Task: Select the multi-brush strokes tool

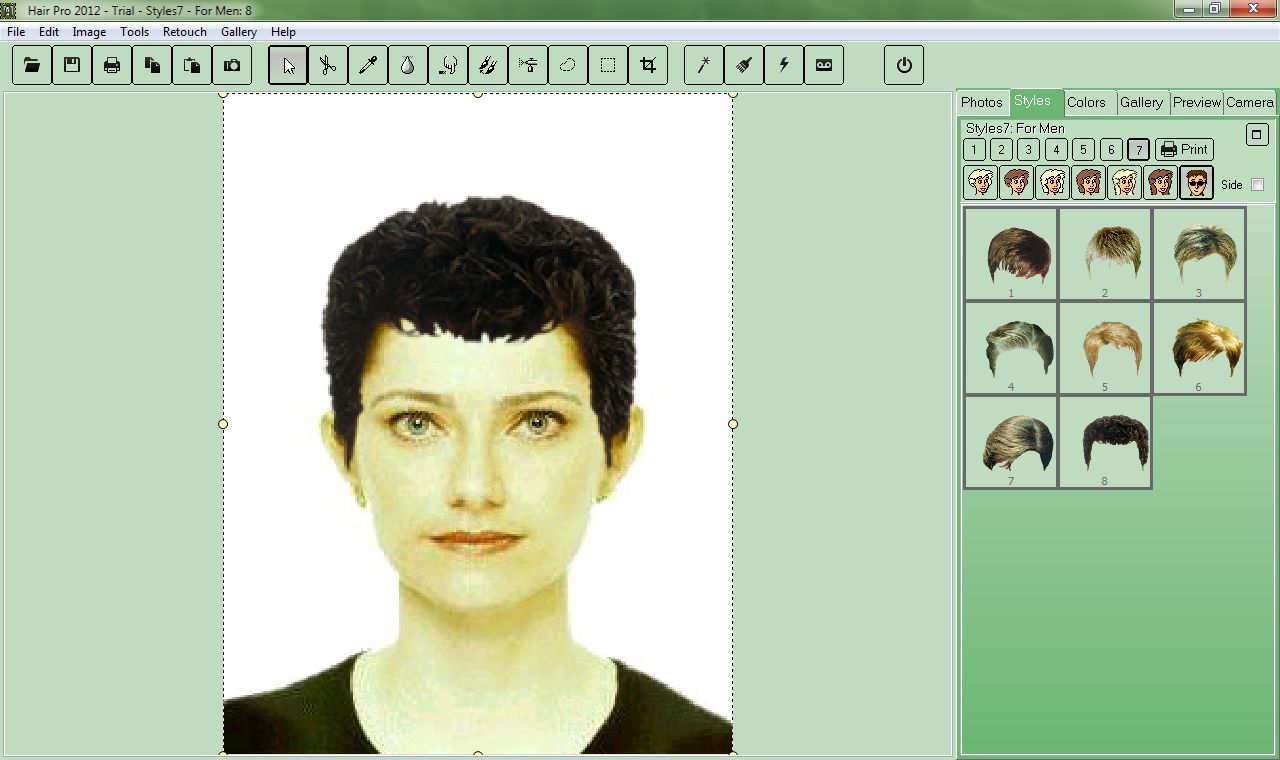Action: click(488, 65)
